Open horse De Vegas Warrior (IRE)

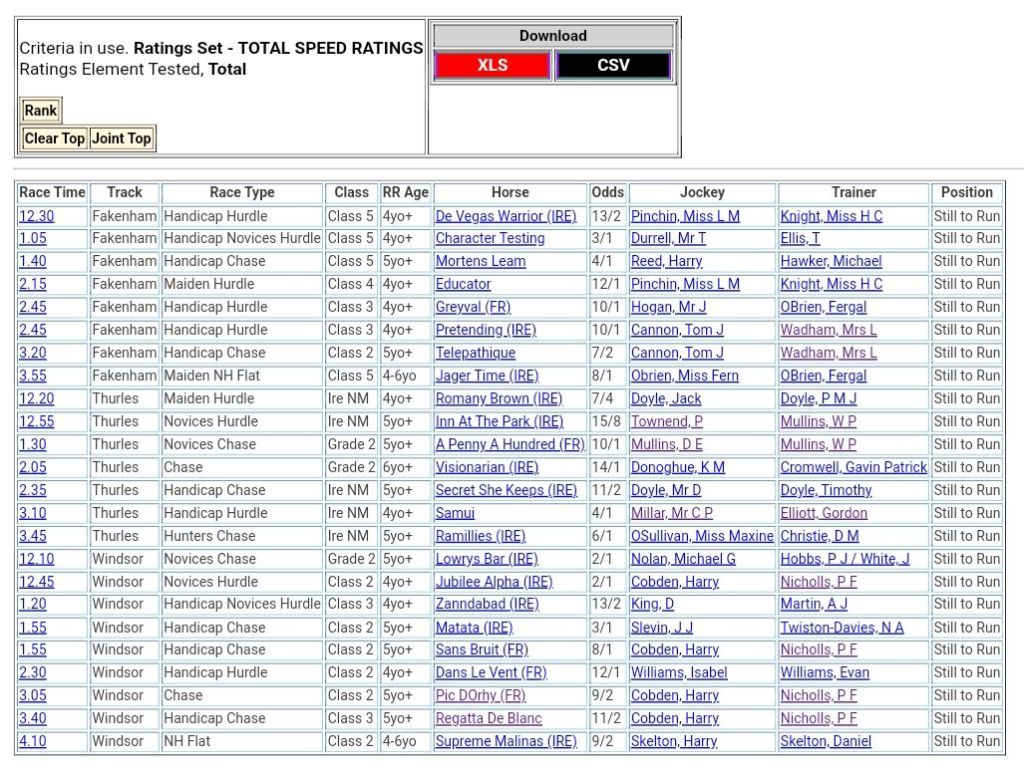(x=506, y=216)
